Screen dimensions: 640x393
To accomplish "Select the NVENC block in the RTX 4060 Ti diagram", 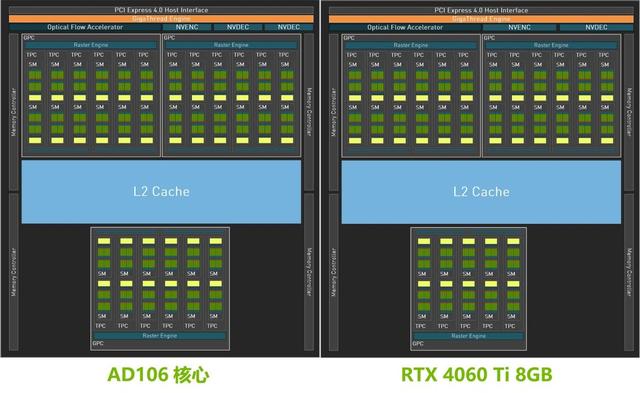I will 519,27.
